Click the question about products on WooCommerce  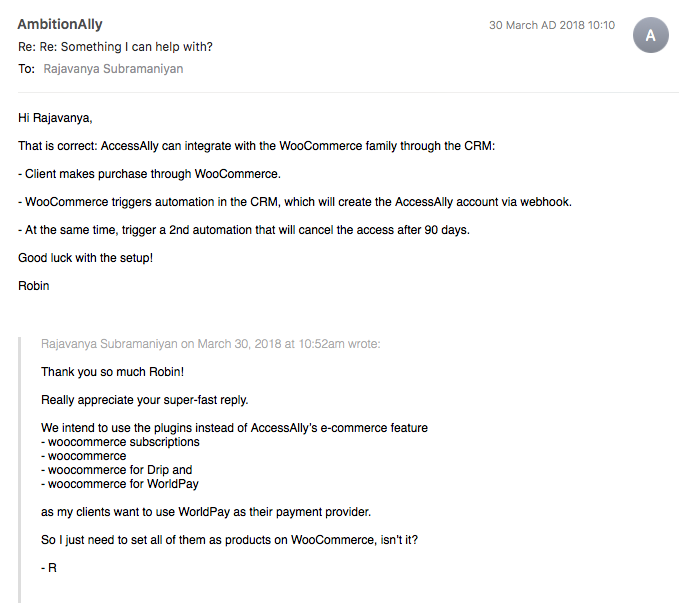(229, 540)
